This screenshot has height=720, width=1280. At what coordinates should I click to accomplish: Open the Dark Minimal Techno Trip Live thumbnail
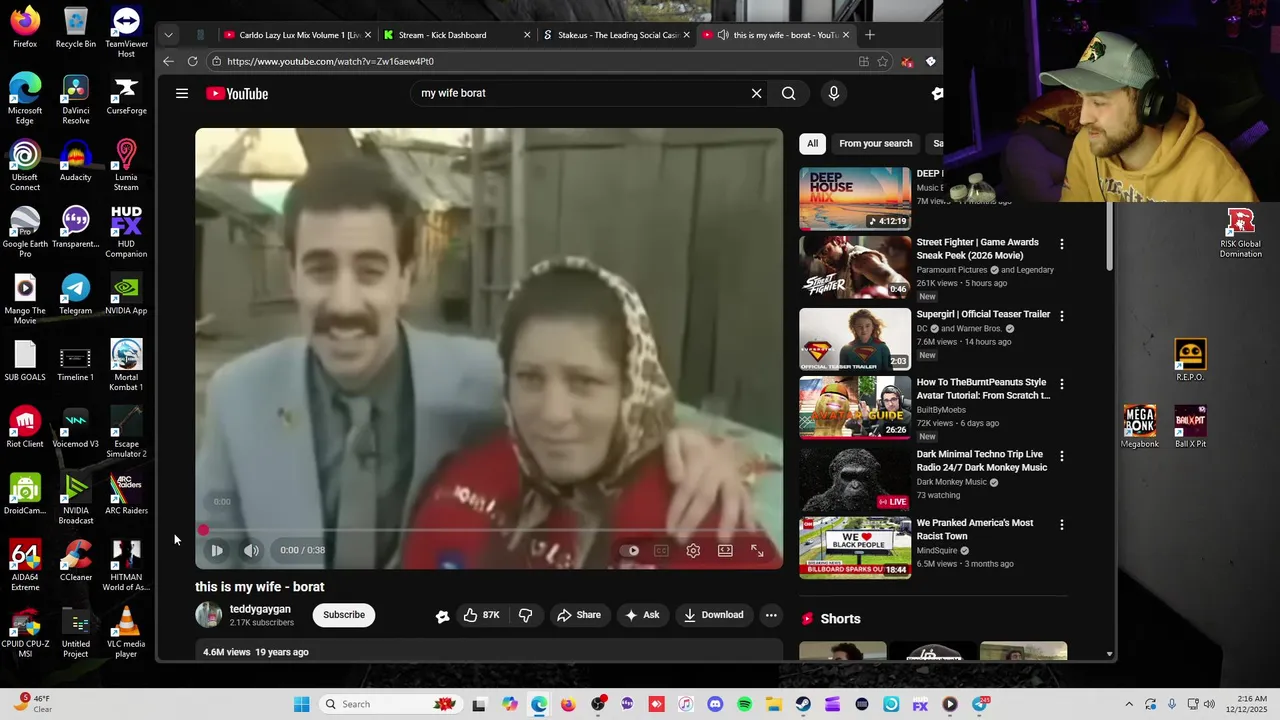pyautogui.click(x=855, y=479)
